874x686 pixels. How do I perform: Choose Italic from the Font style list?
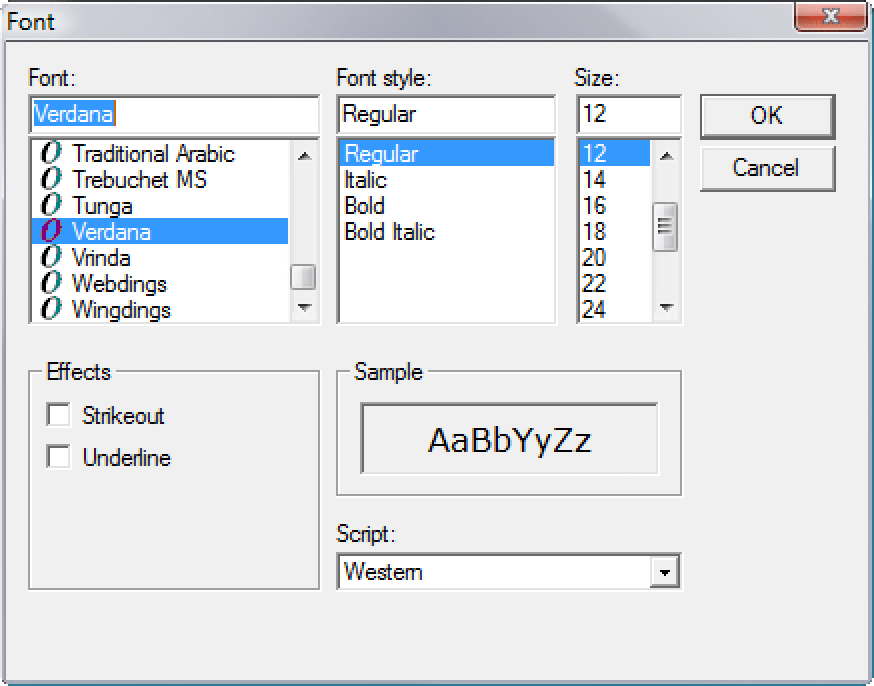coord(365,180)
